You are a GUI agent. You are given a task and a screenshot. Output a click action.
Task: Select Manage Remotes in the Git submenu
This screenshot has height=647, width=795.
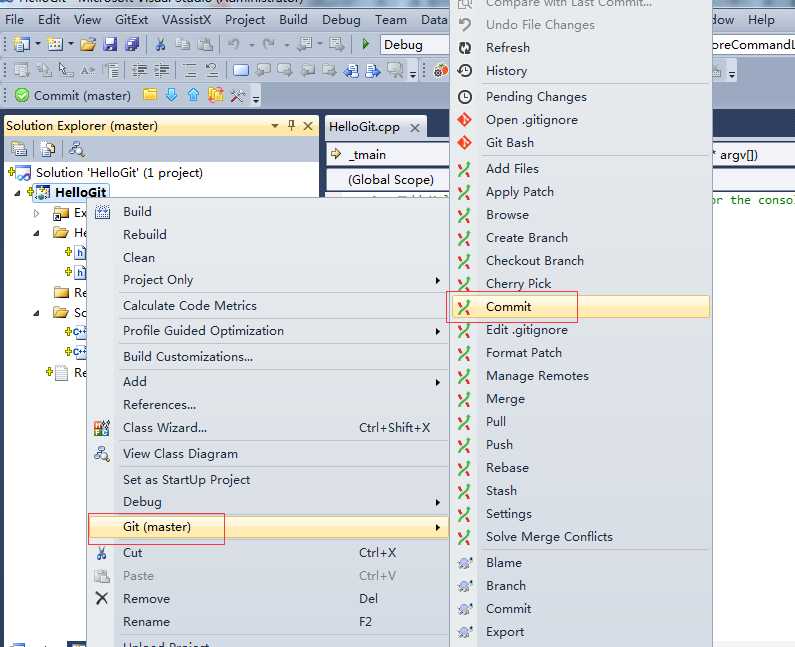pos(581,376)
